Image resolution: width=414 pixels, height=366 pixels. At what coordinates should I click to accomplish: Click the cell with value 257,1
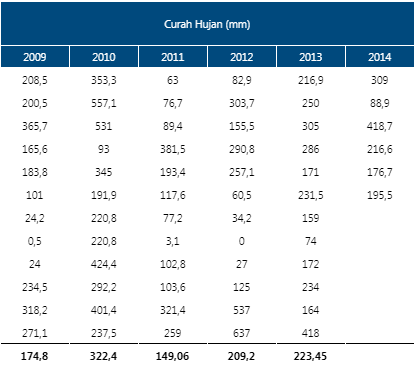tap(242, 172)
